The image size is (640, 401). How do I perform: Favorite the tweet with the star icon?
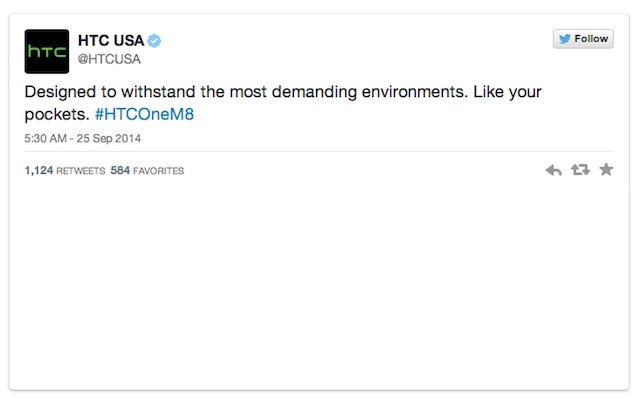pyautogui.click(x=605, y=170)
